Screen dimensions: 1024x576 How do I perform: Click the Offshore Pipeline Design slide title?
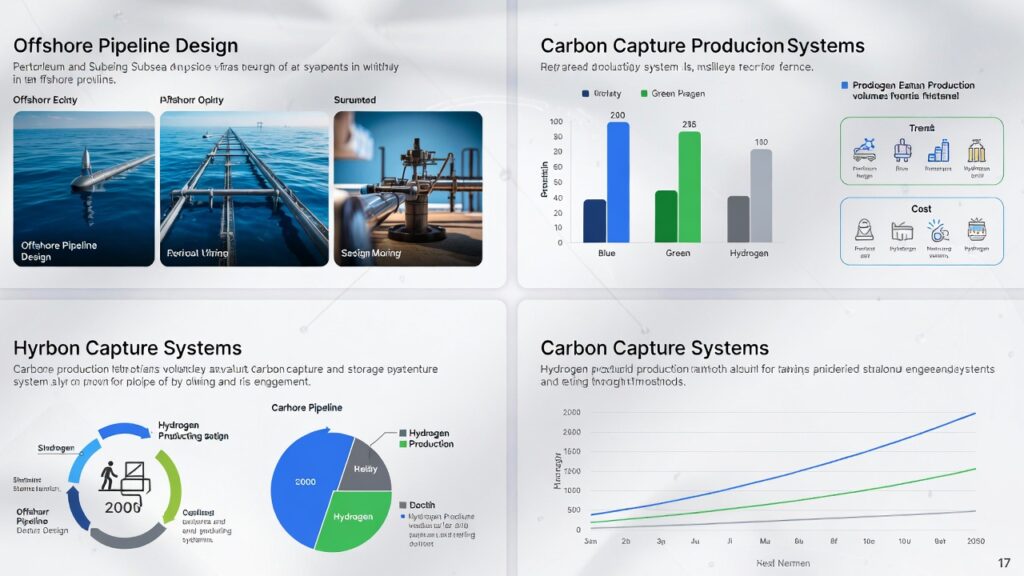[125, 46]
